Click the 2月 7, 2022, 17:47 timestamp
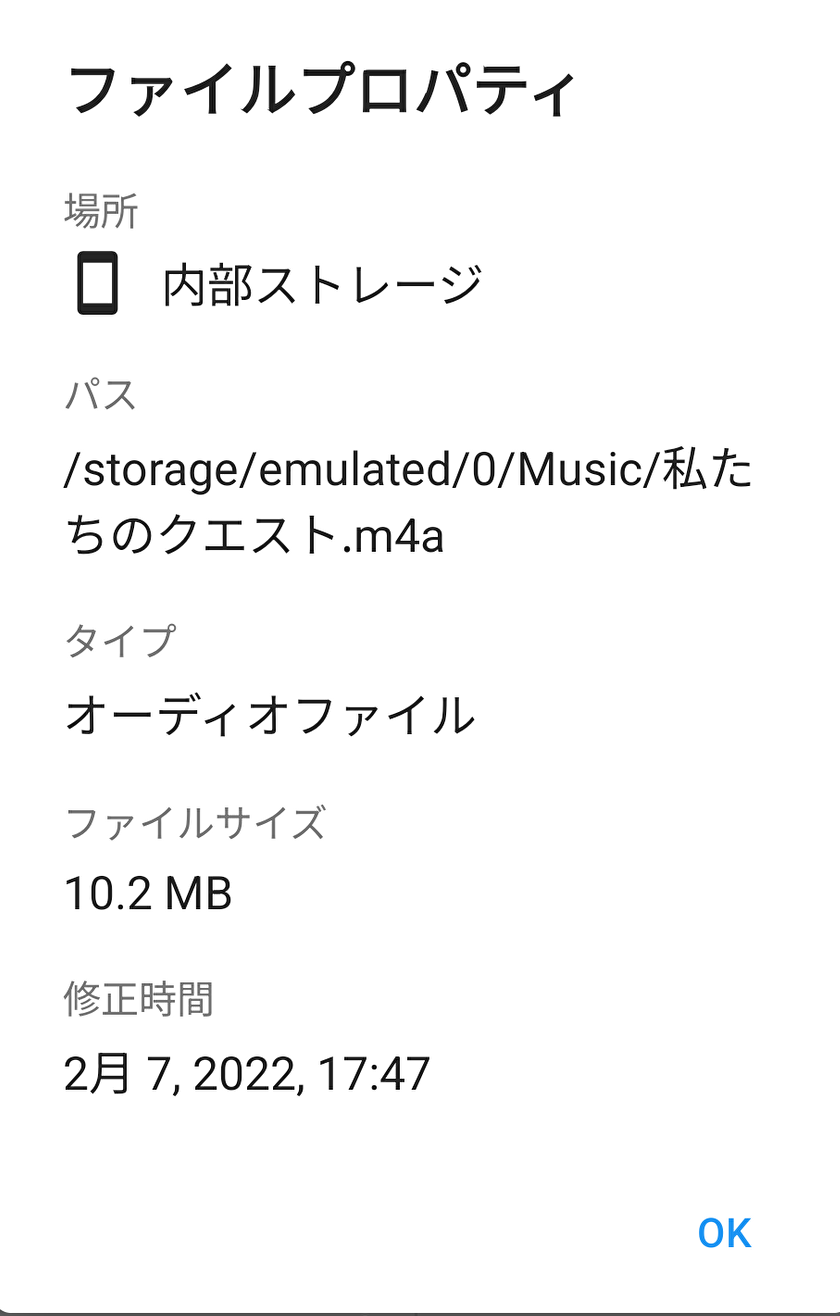The height and width of the screenshot is (1316, 840). coord(247,1074)
